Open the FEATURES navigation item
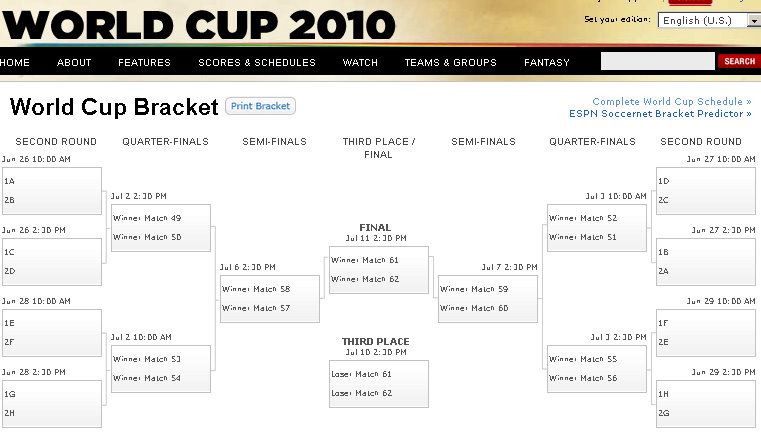761x436 pixels. pos(144,63)
